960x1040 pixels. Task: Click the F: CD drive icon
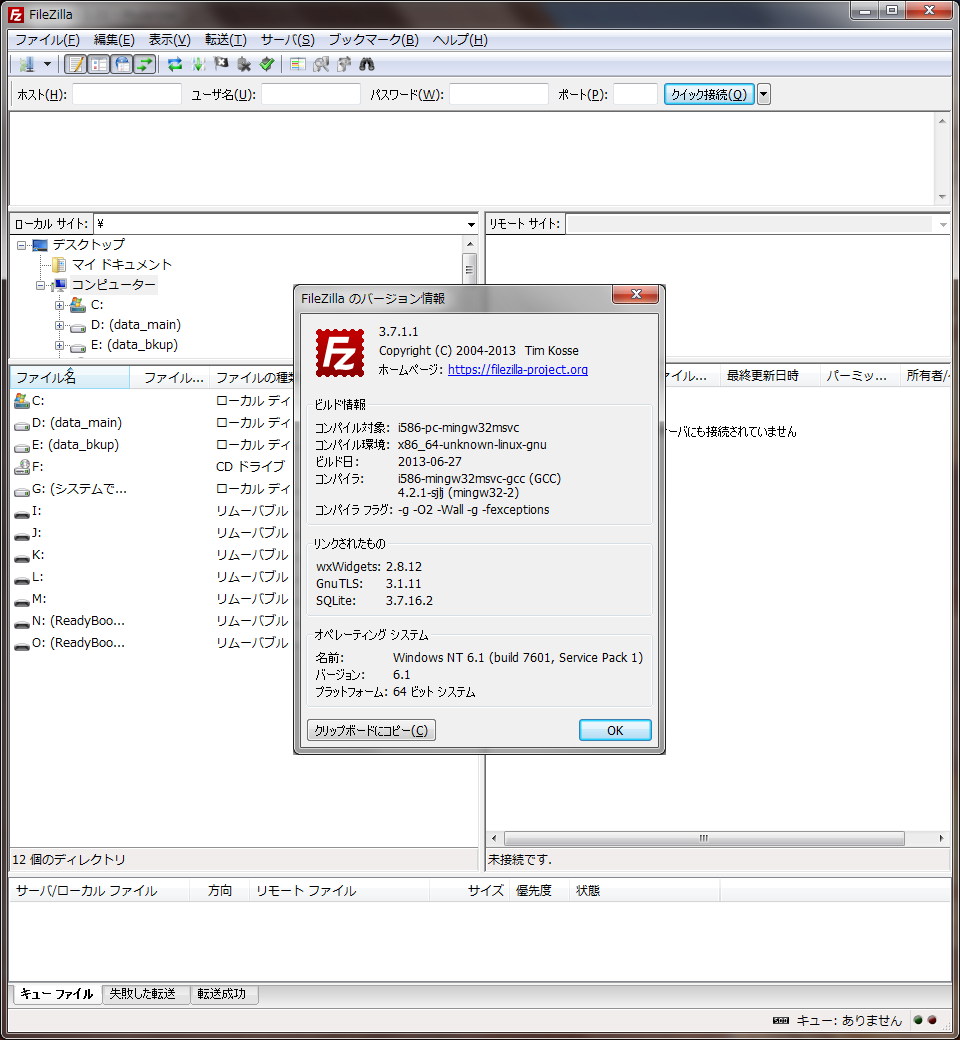point(21,467)
